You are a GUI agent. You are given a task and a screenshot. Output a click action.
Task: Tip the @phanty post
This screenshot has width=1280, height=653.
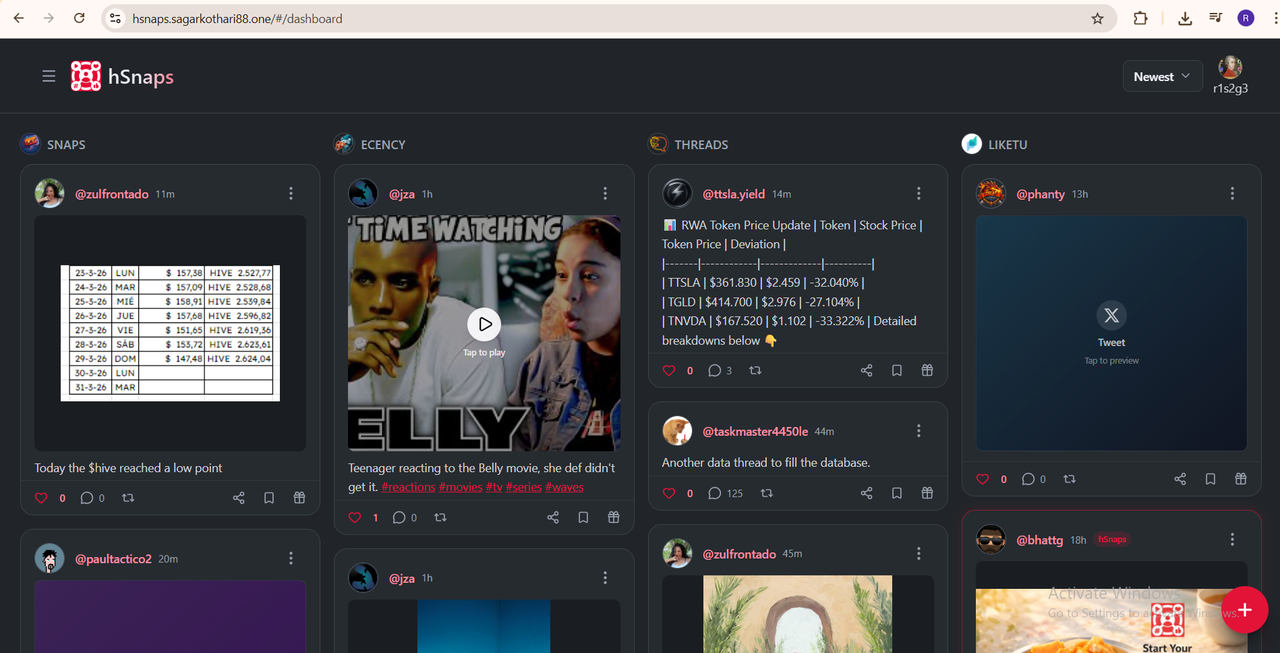pos(1241,479)
